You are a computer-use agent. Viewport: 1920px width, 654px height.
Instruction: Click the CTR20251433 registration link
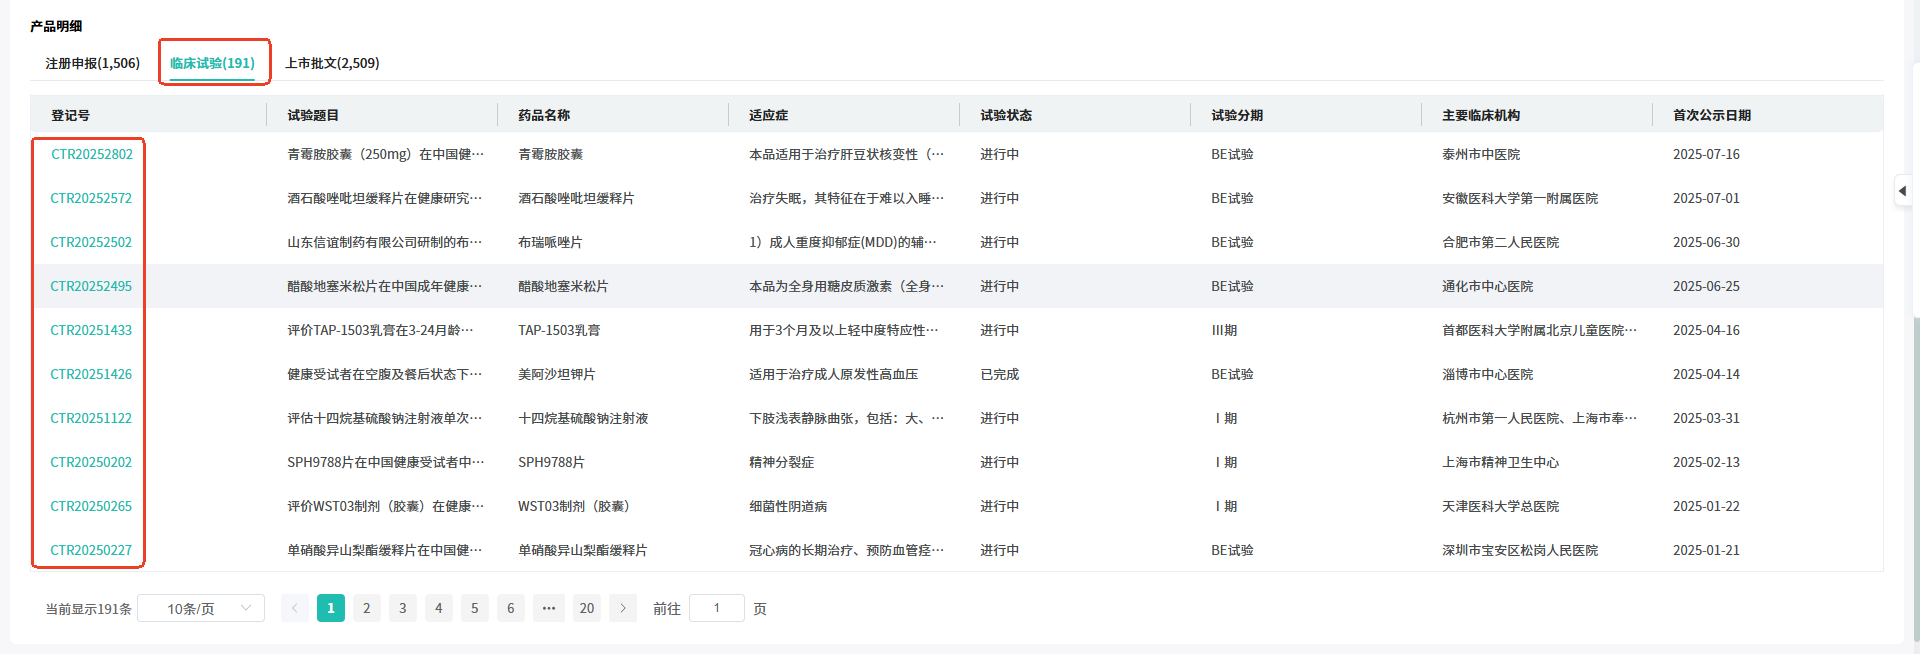[91, 330]
